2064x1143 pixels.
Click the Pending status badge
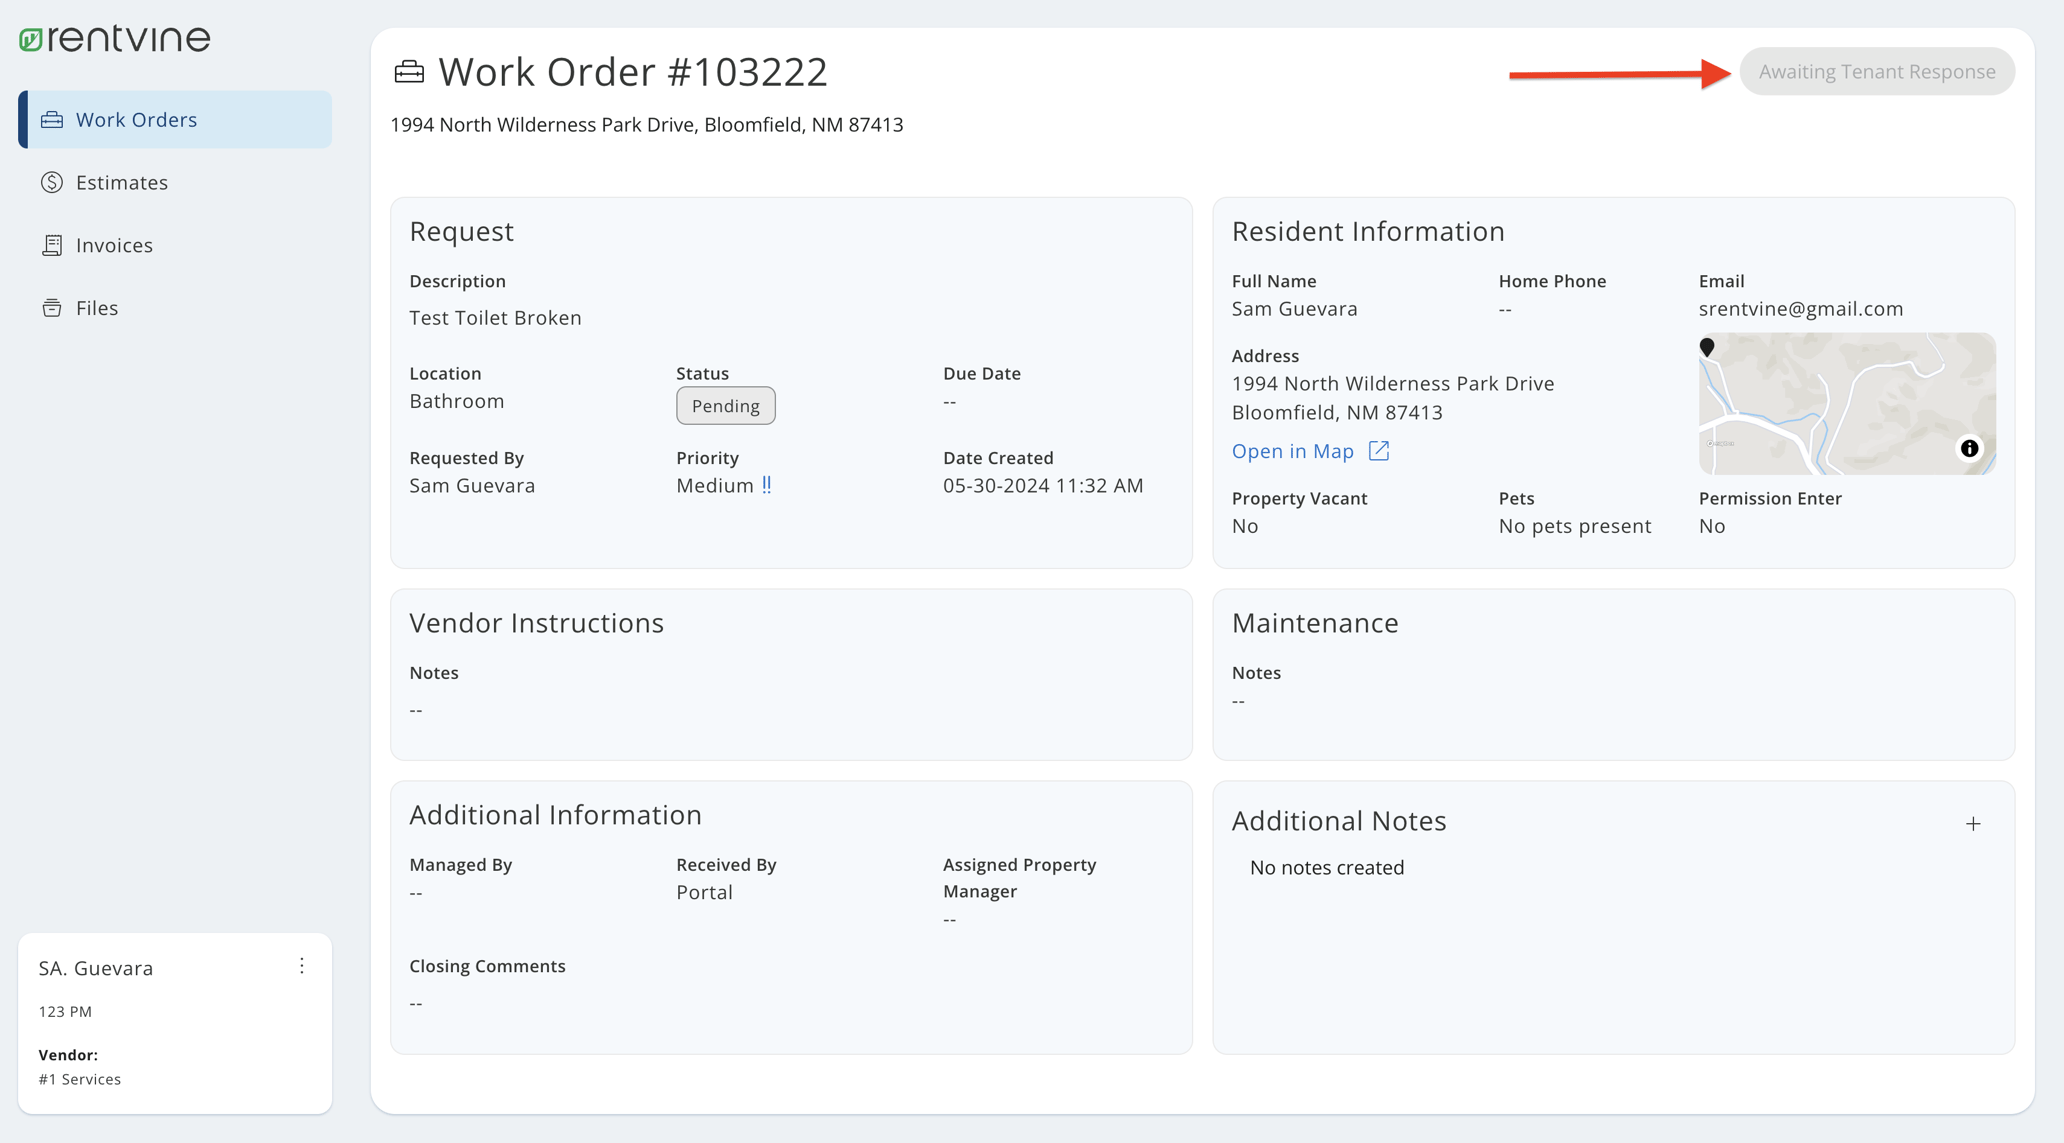point(725,406)
